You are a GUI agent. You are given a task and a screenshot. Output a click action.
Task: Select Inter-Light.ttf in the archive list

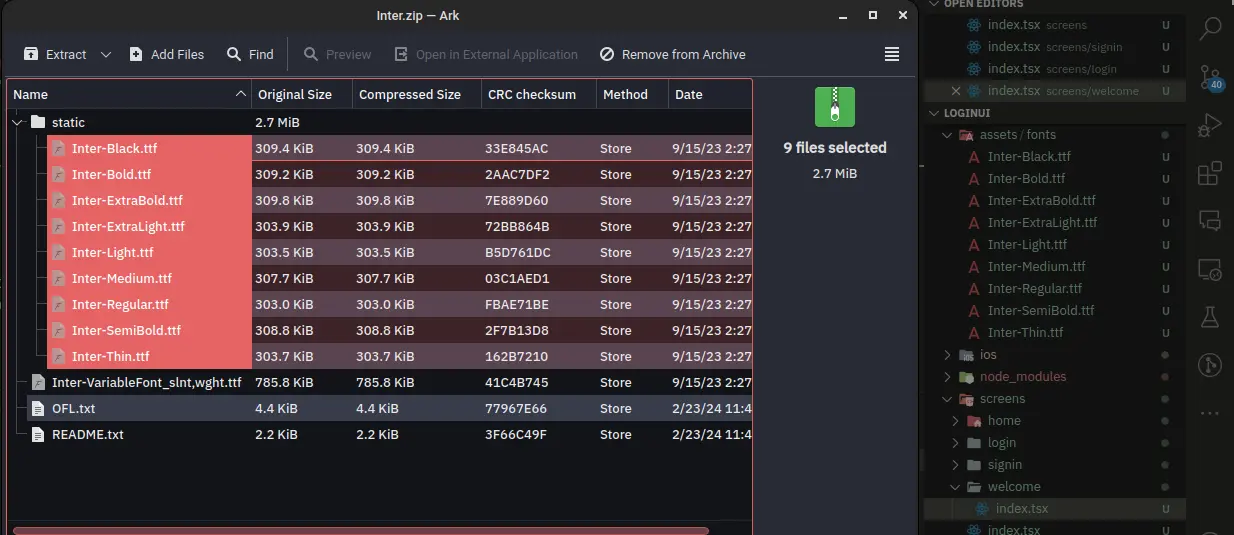click(112, 252)
